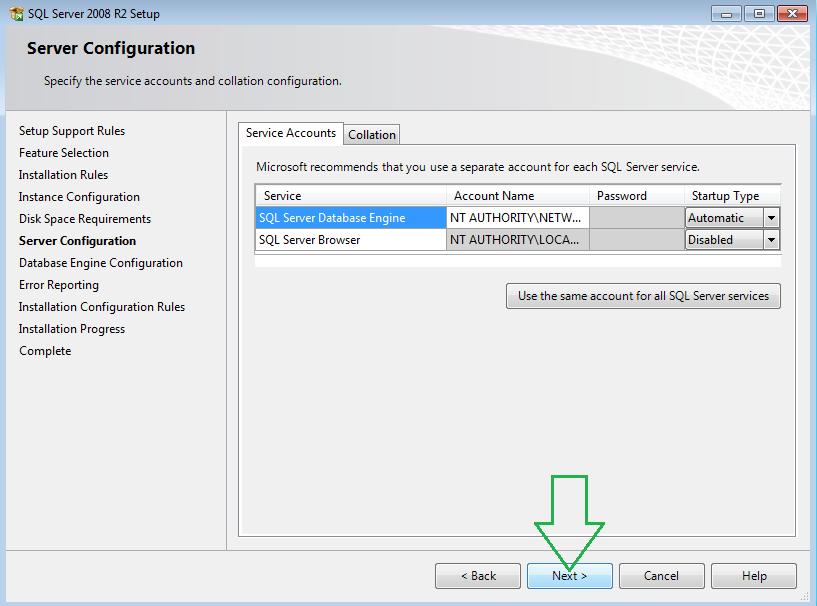Close the SQL Server Setup window
This screenshot has width=817, height=606.
coord(793,14)
